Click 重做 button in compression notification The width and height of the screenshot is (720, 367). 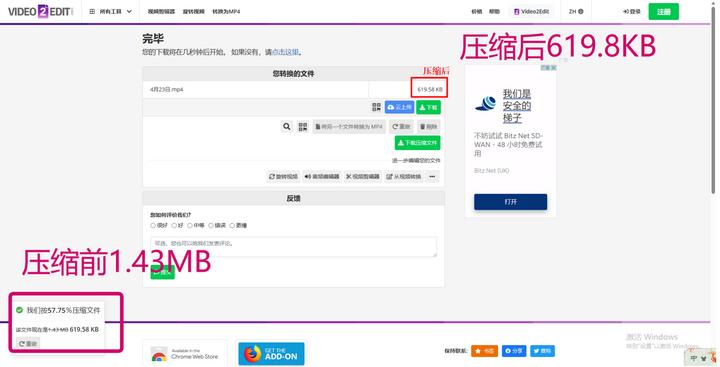[28, 344]
